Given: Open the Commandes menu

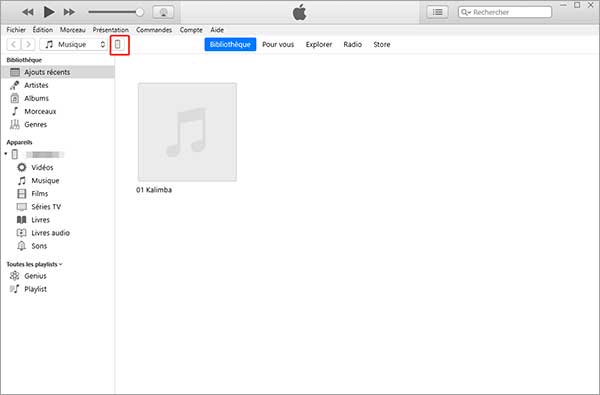Looking at the screenshot, I should pos(154,30).
